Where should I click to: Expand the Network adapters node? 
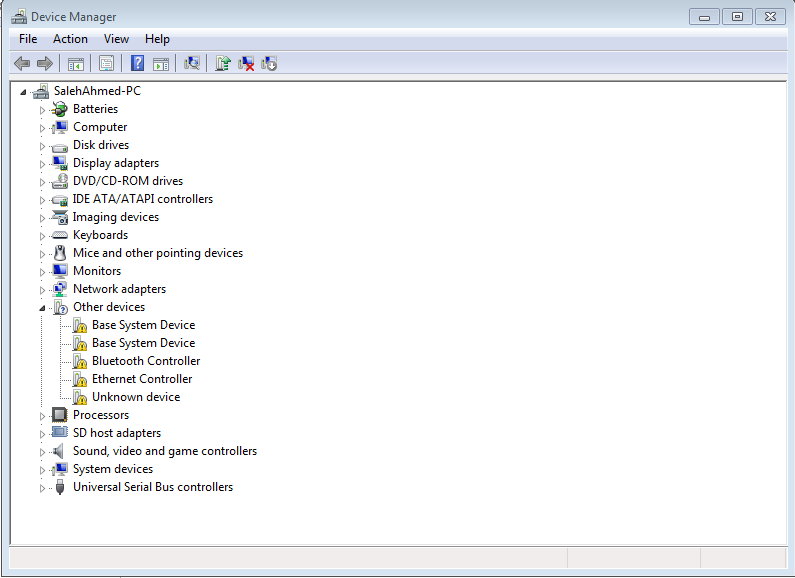[x=43, y=289]
